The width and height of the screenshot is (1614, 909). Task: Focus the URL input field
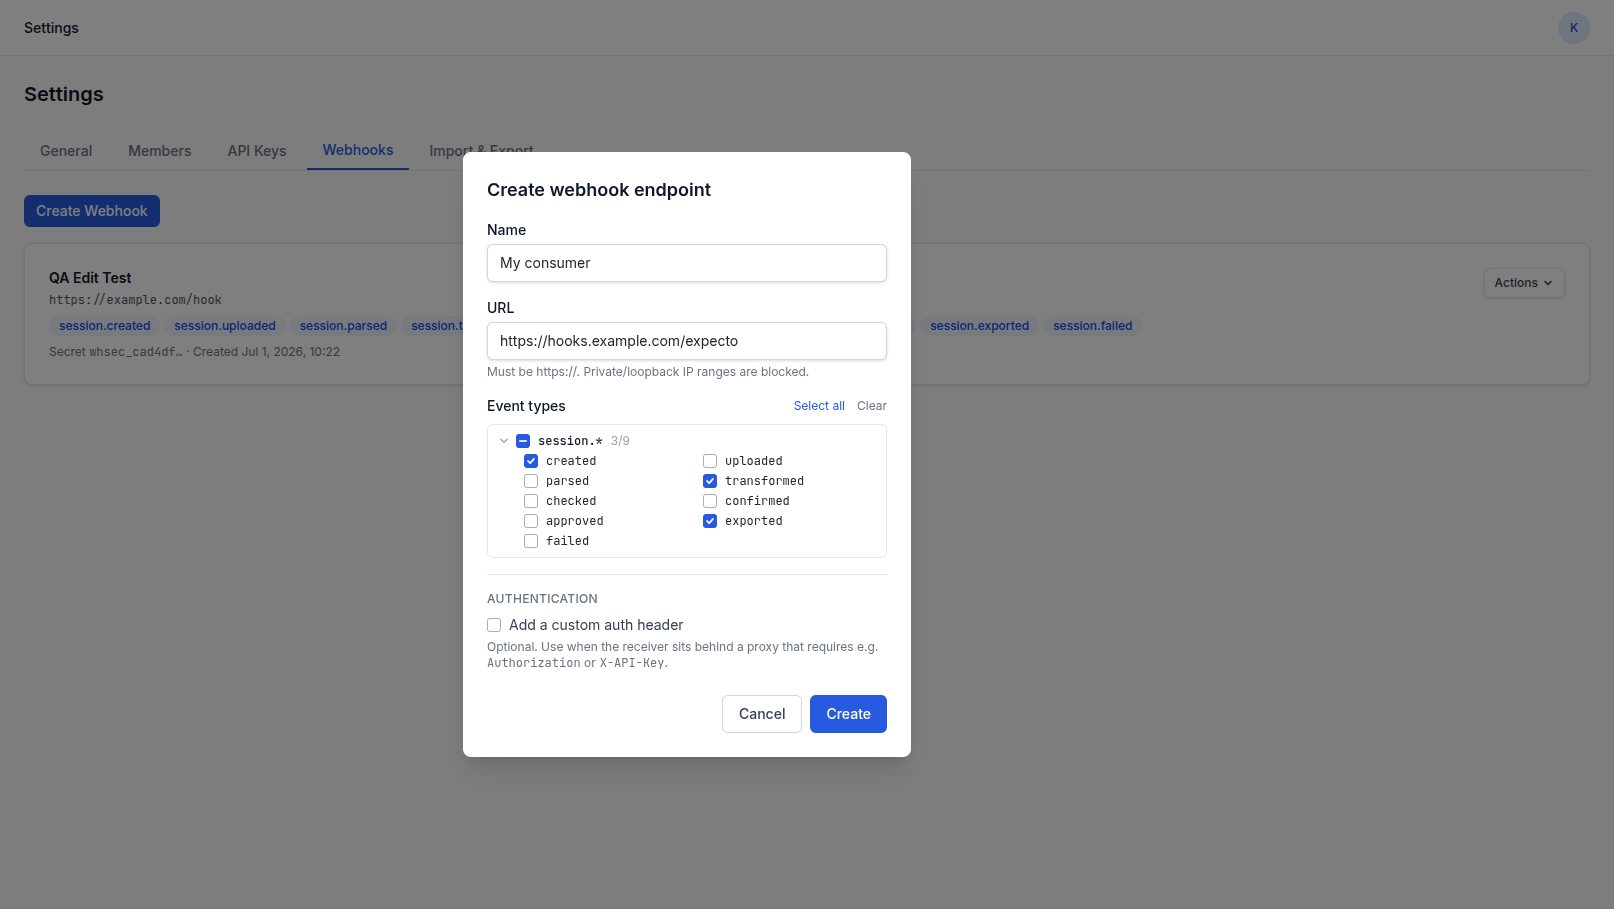coord(687,341)
